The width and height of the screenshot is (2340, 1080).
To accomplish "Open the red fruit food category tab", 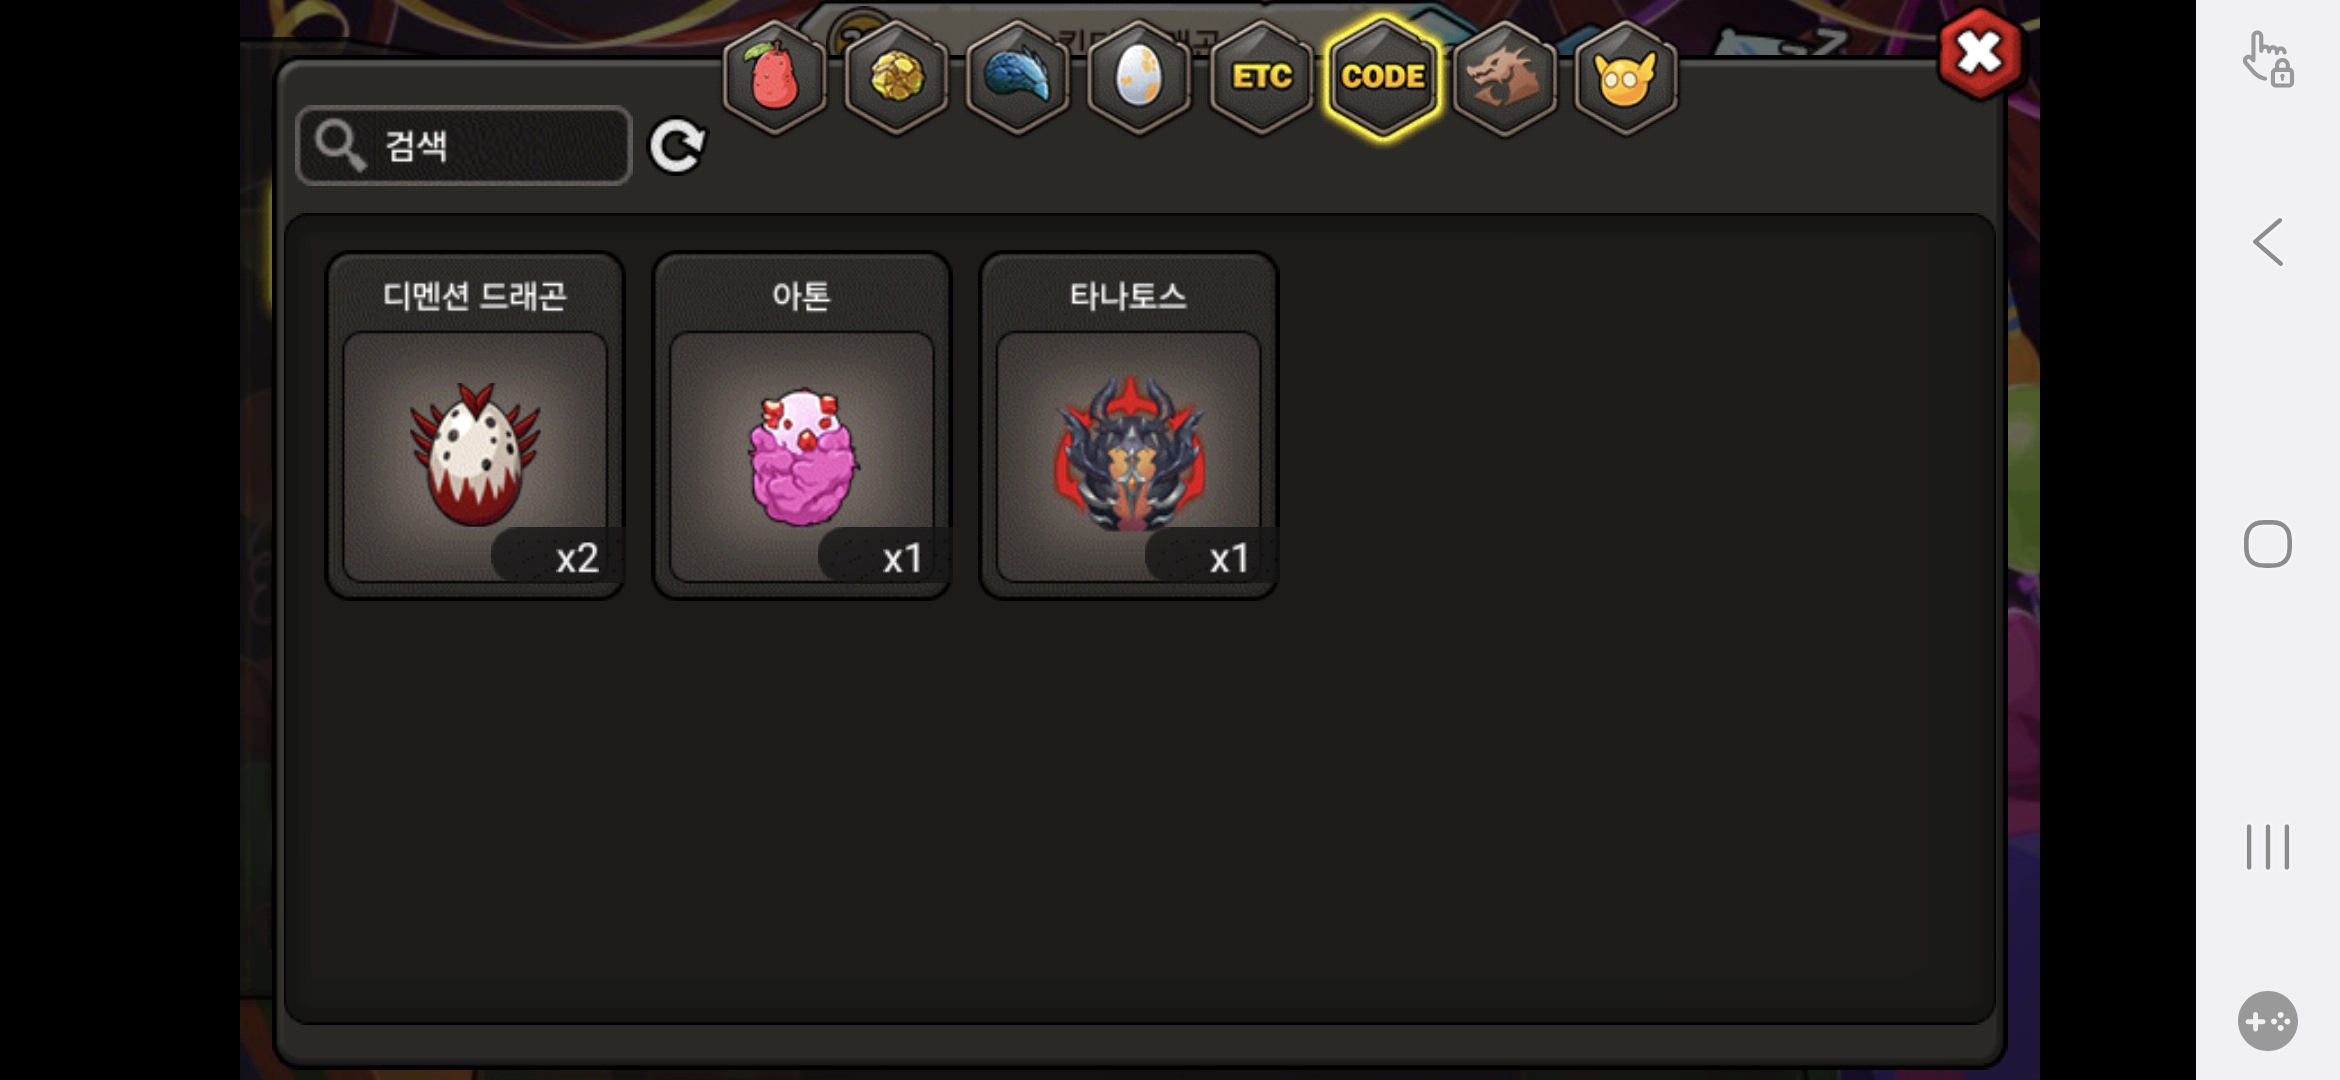I will tap(774, 77).
